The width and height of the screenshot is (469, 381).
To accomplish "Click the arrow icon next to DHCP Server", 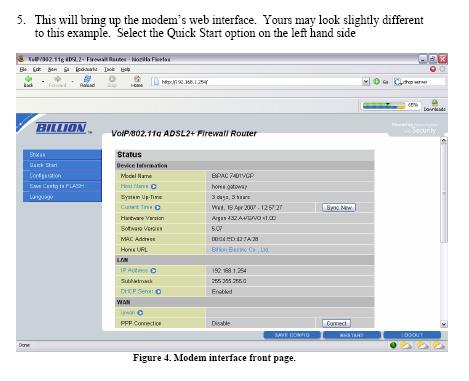I will pos(158,292).
